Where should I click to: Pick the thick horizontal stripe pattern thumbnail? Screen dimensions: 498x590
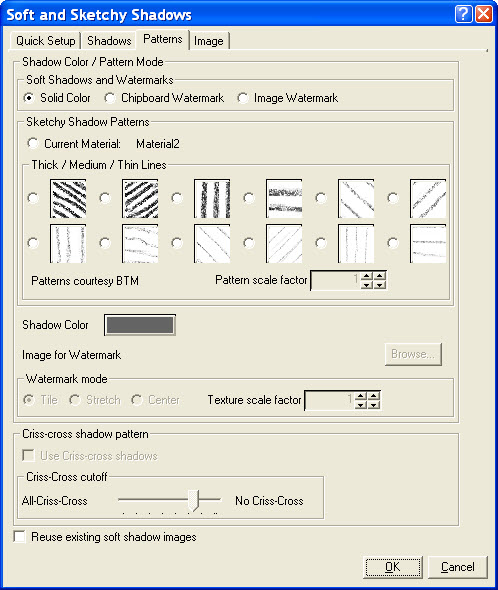pyautogui.click(x=284, y=199)
